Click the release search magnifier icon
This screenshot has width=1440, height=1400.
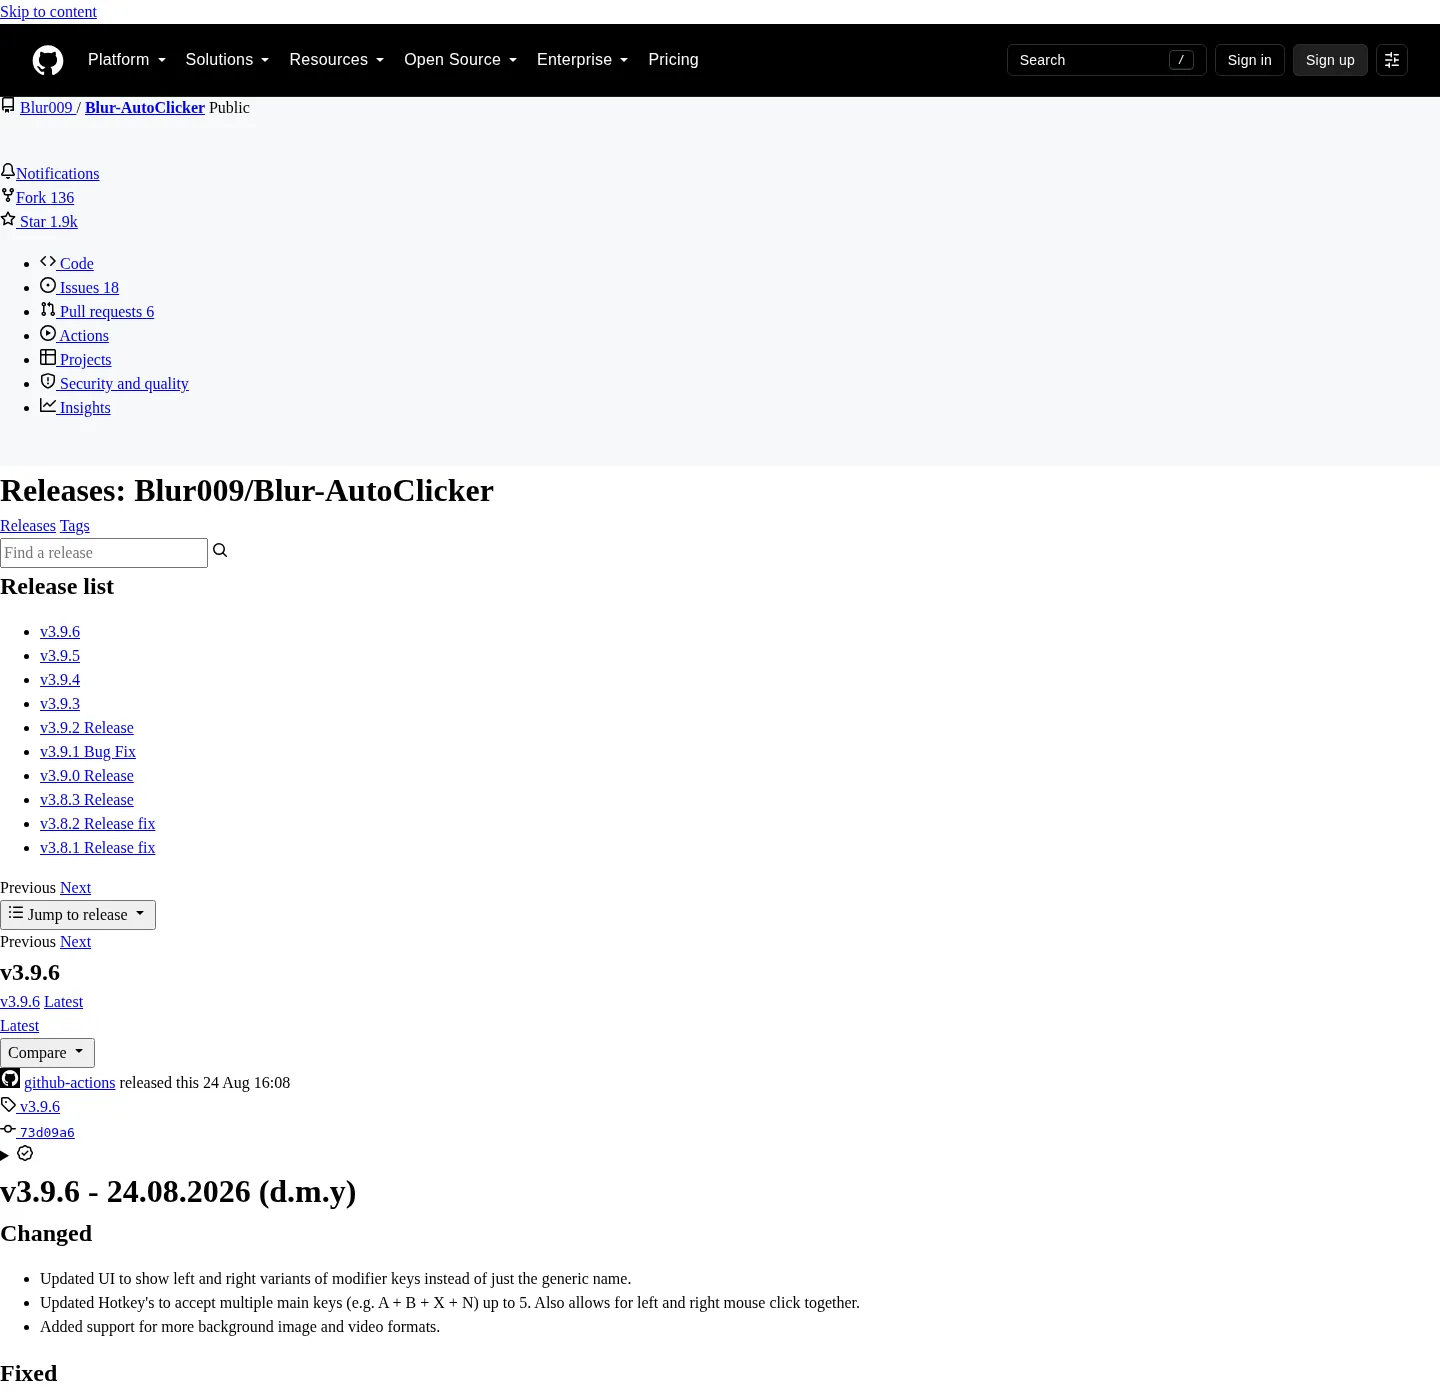(x=220, y=551)
